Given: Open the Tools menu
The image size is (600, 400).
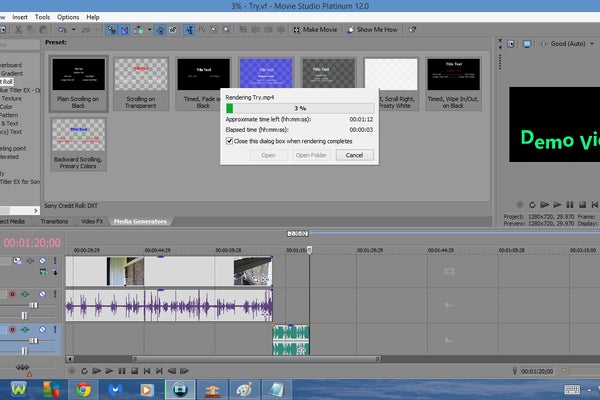Looking at the screenshot, I should click(x=42, y=17).
